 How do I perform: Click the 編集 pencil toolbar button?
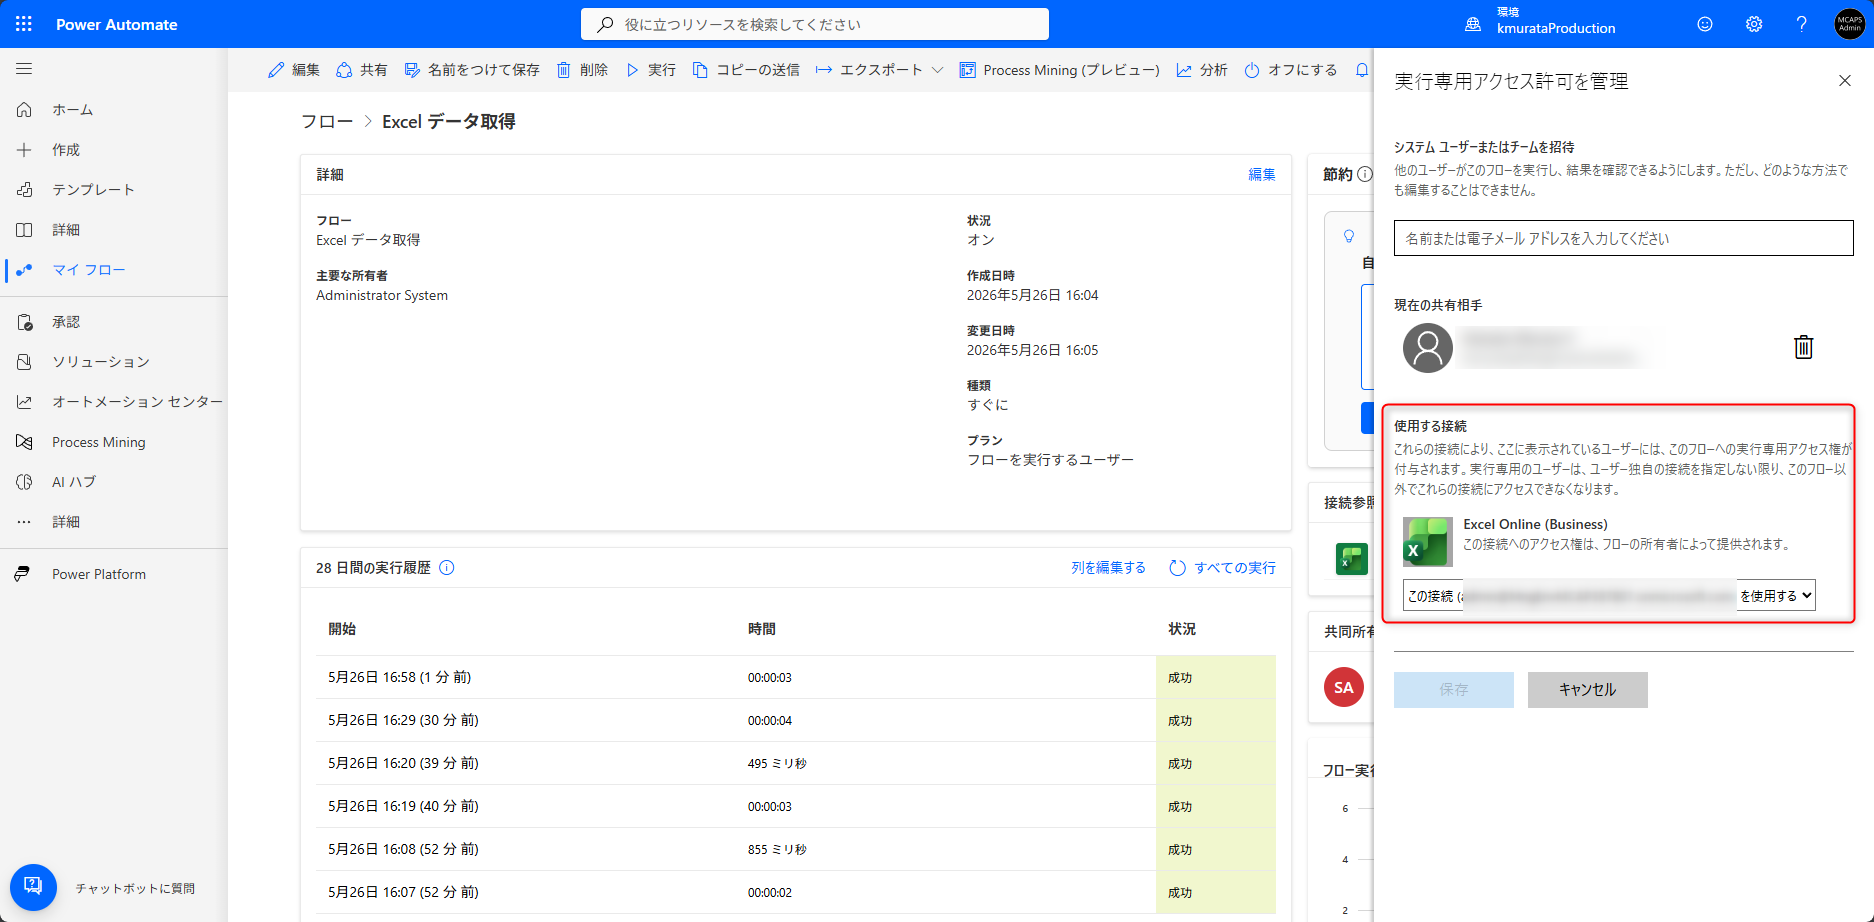294,70
